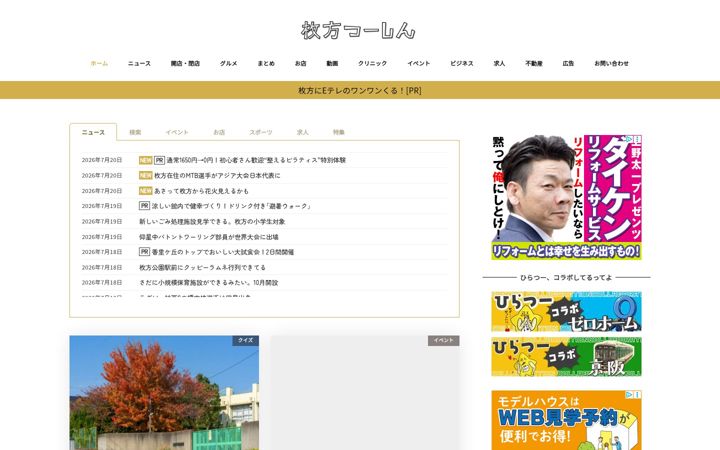Click the NEW badge on the 花火 row
Screen dimensions: 720x450
tap(145, 191)
